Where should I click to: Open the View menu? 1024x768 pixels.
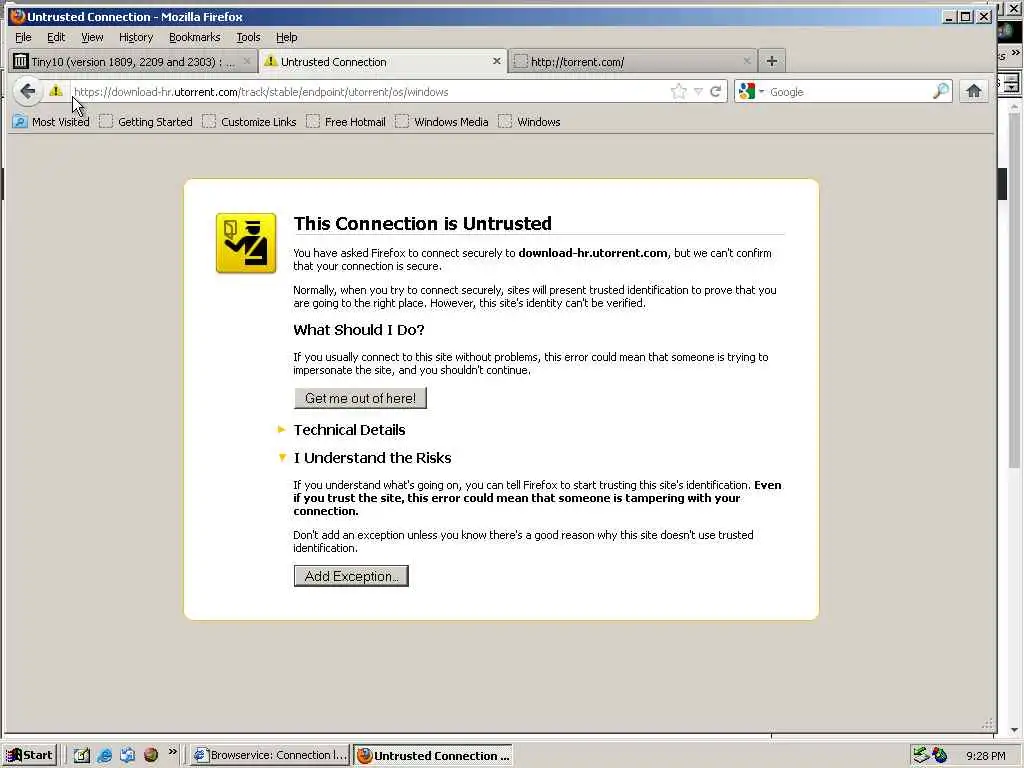pyautogui.click(x=92, y=37)
